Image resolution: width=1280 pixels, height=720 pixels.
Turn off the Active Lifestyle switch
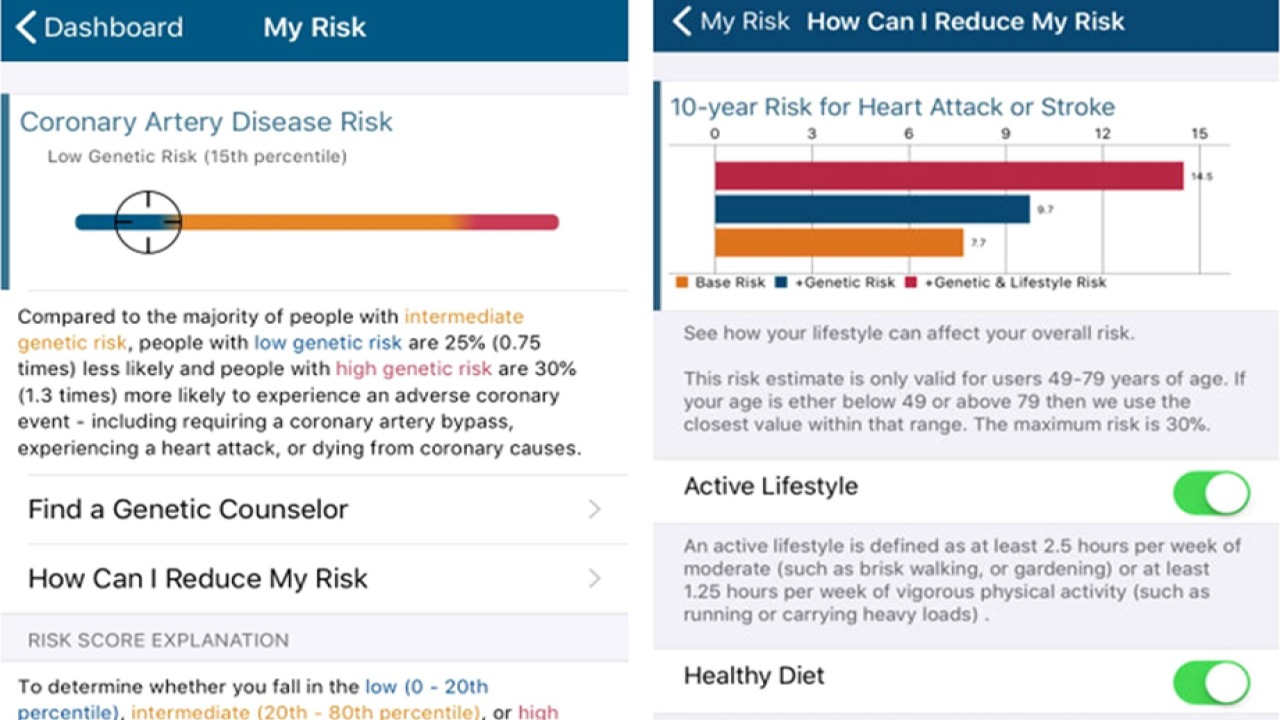coord(1211,493)
